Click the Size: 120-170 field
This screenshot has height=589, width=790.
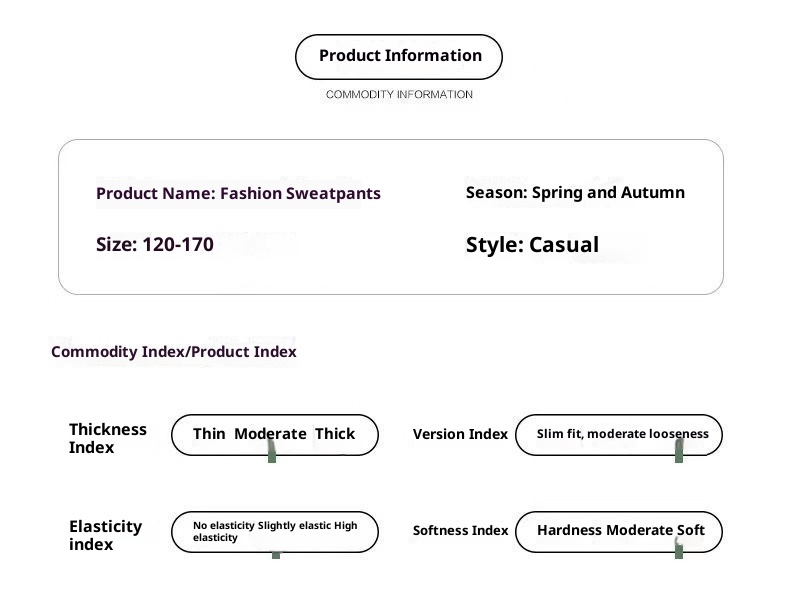tap(154, 244)
